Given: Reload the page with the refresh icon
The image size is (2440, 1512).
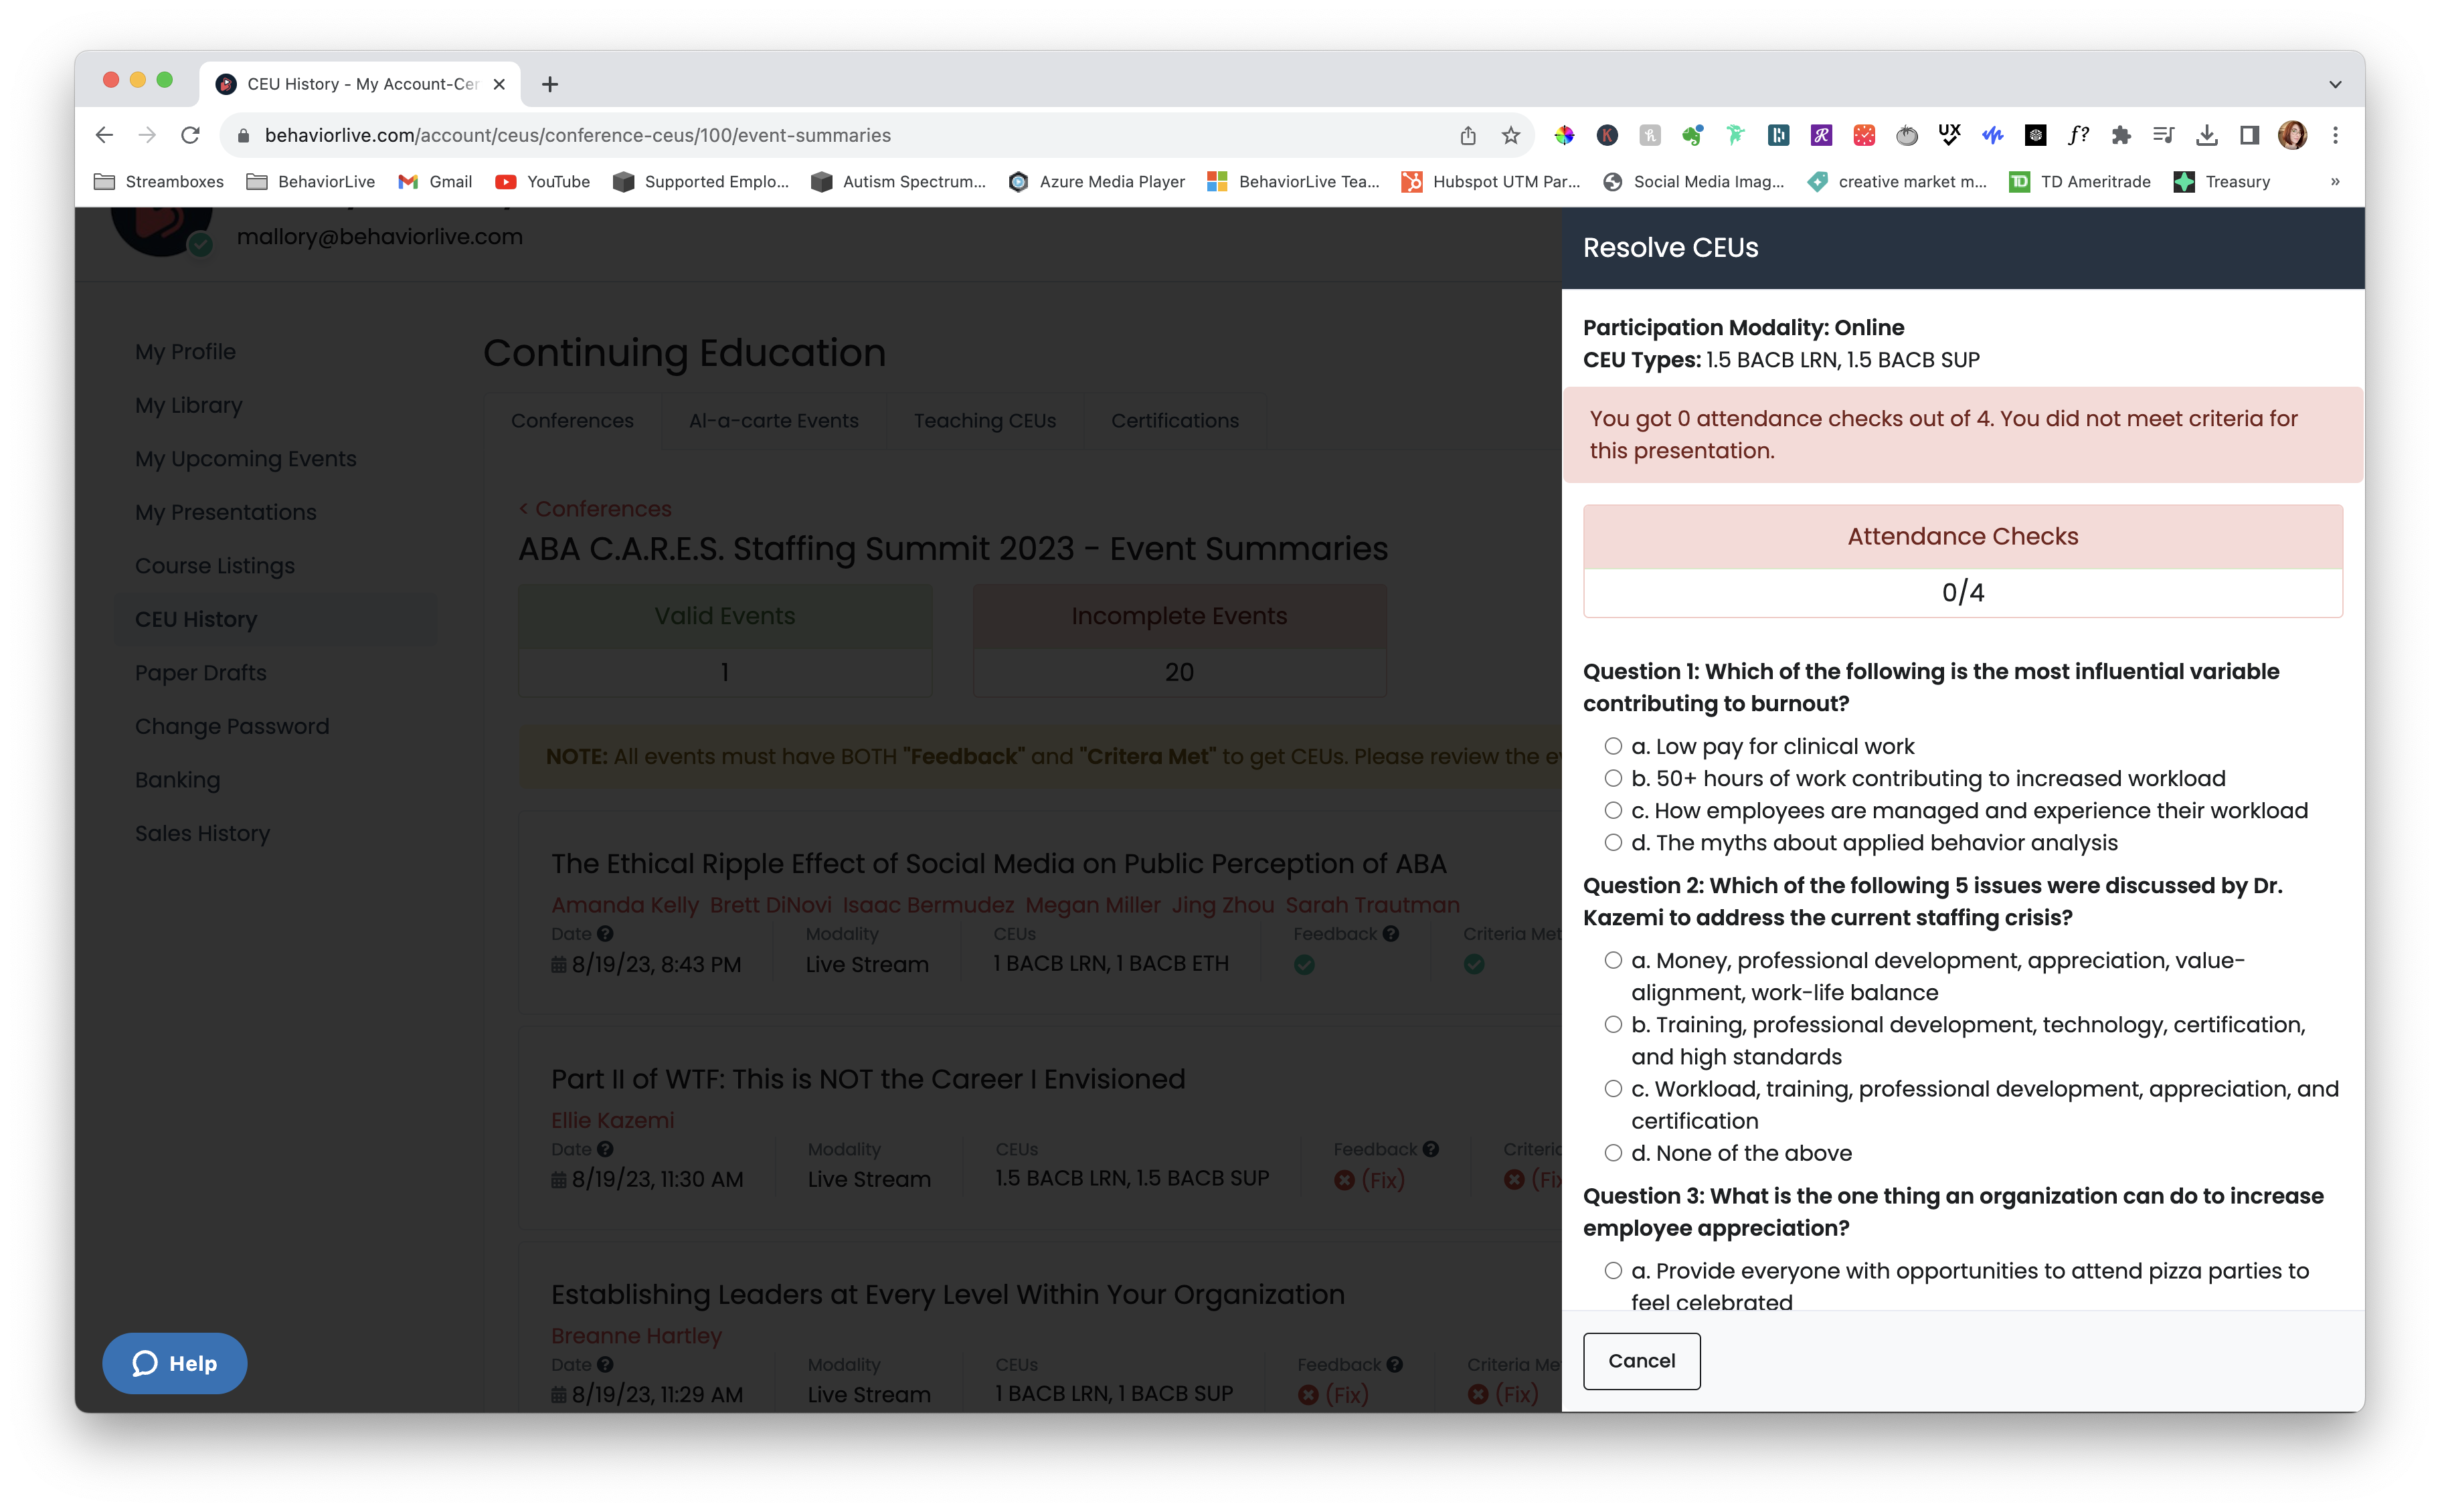Looking at the screenshot, I should pos(190,135).
